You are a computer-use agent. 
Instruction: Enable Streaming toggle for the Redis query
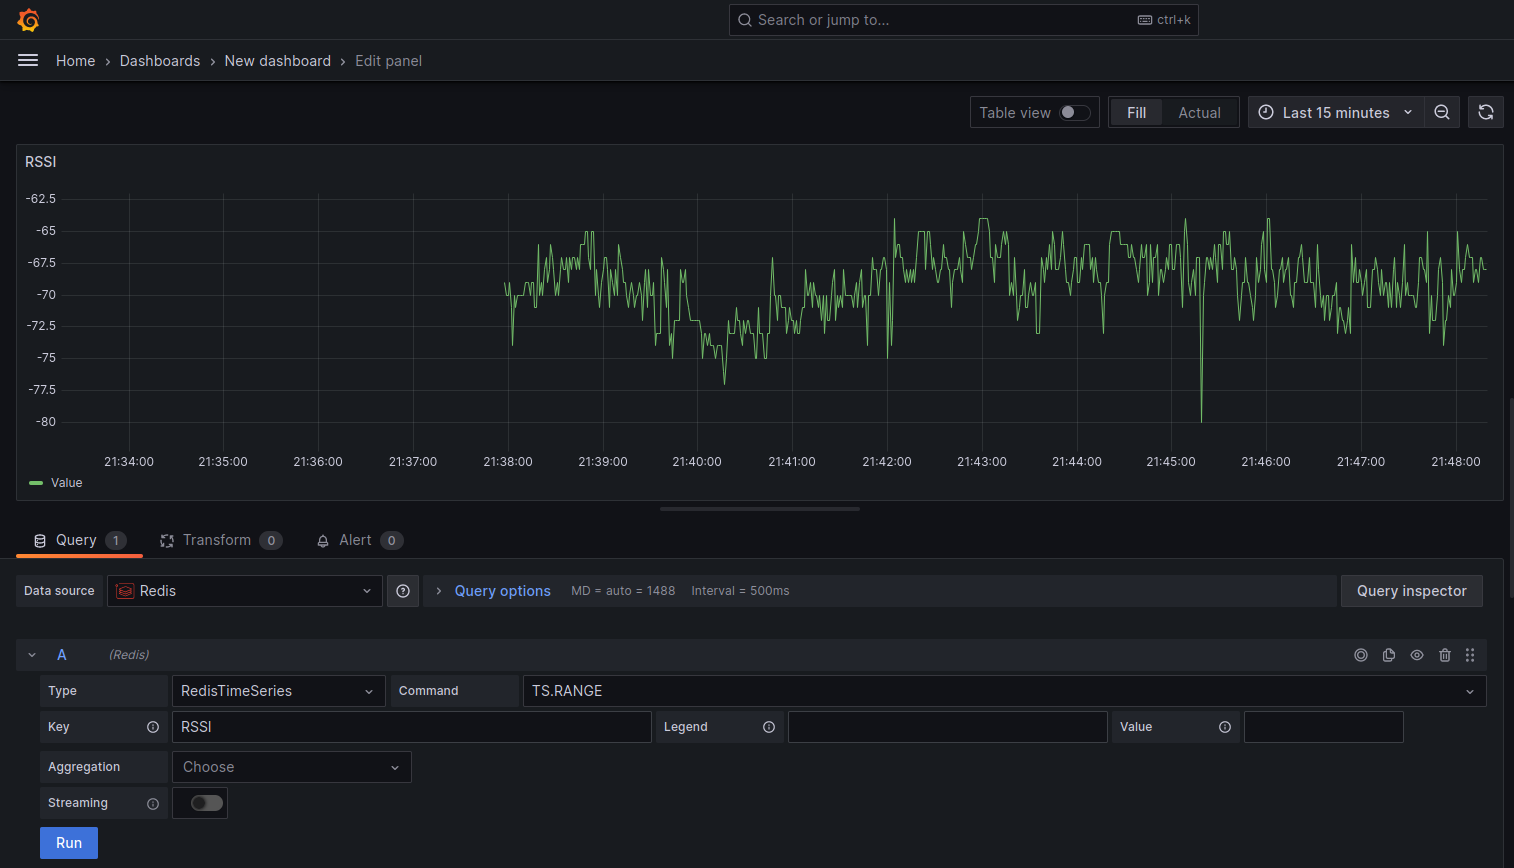[200, 803]
